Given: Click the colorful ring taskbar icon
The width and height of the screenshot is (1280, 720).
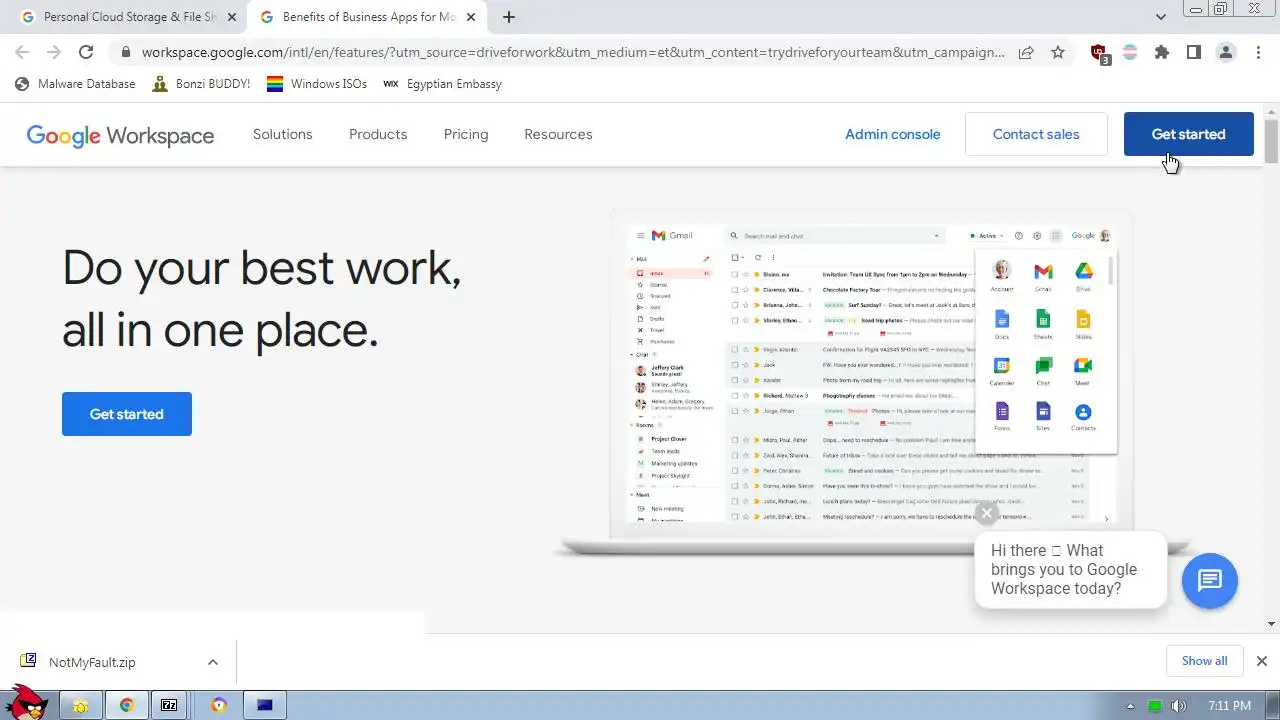Looking at the screenshot, I should coord(219,705).
